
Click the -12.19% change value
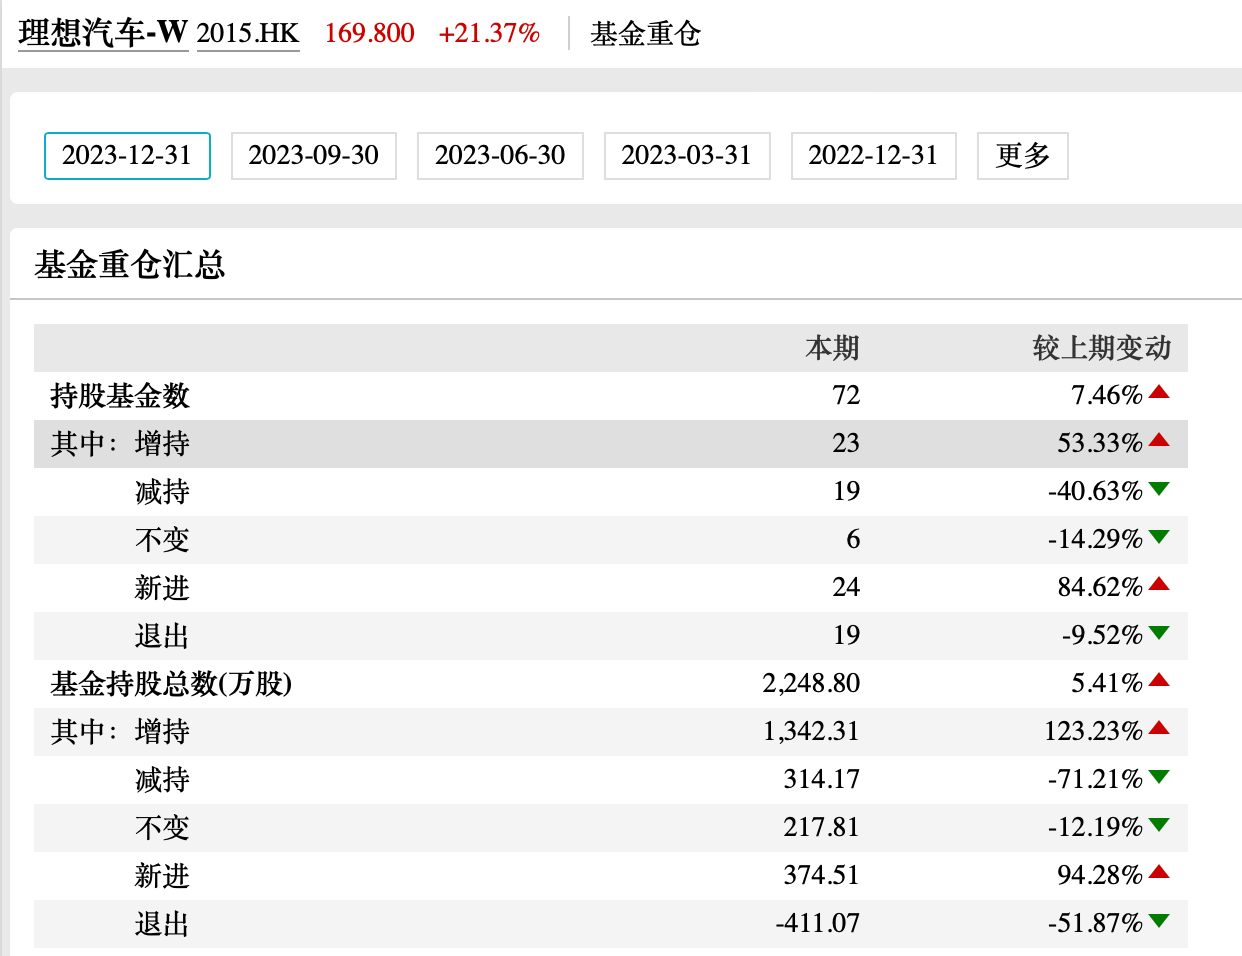1095,828
